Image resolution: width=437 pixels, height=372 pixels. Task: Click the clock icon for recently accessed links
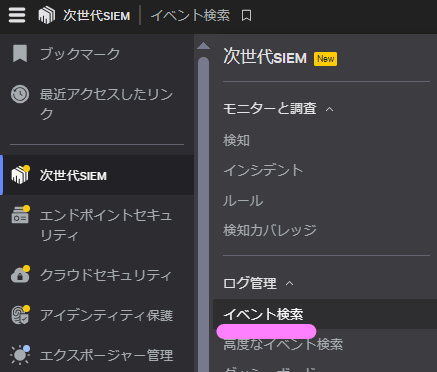20,94
